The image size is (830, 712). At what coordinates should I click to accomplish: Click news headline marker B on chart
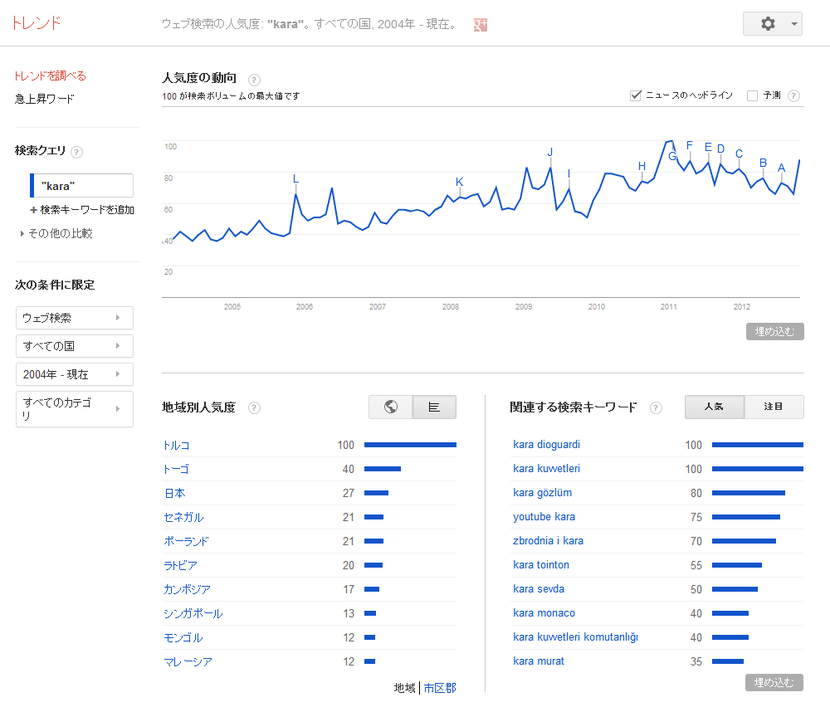(763, 163)
